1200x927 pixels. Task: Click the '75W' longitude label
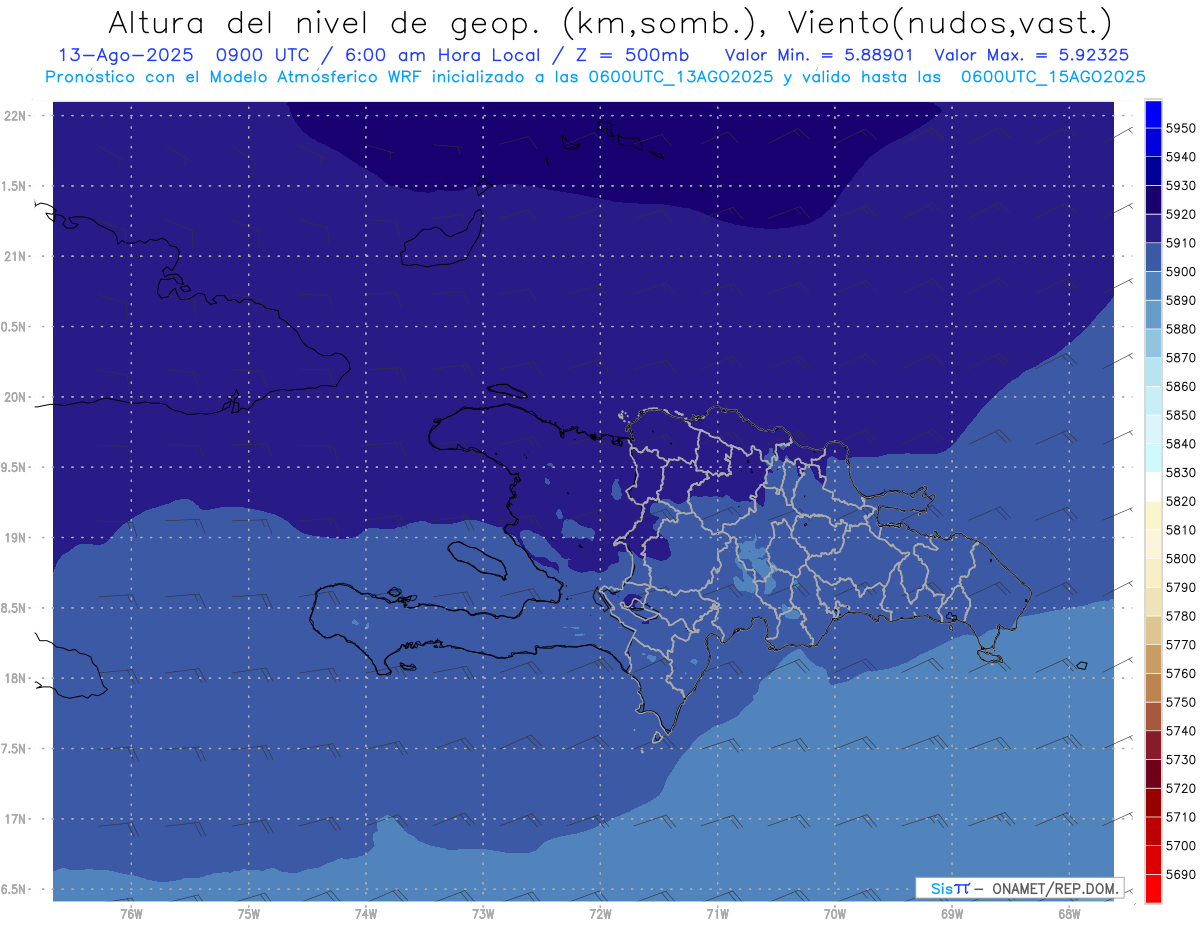[x=248, y=913]
